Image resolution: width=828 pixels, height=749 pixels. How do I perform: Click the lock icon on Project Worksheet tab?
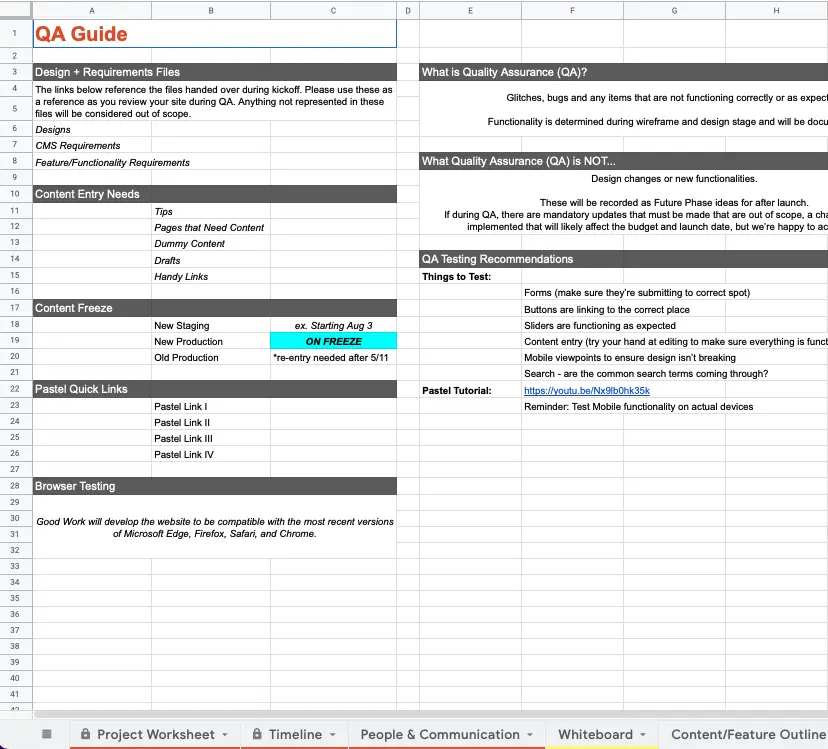click(x=85, y=734)
